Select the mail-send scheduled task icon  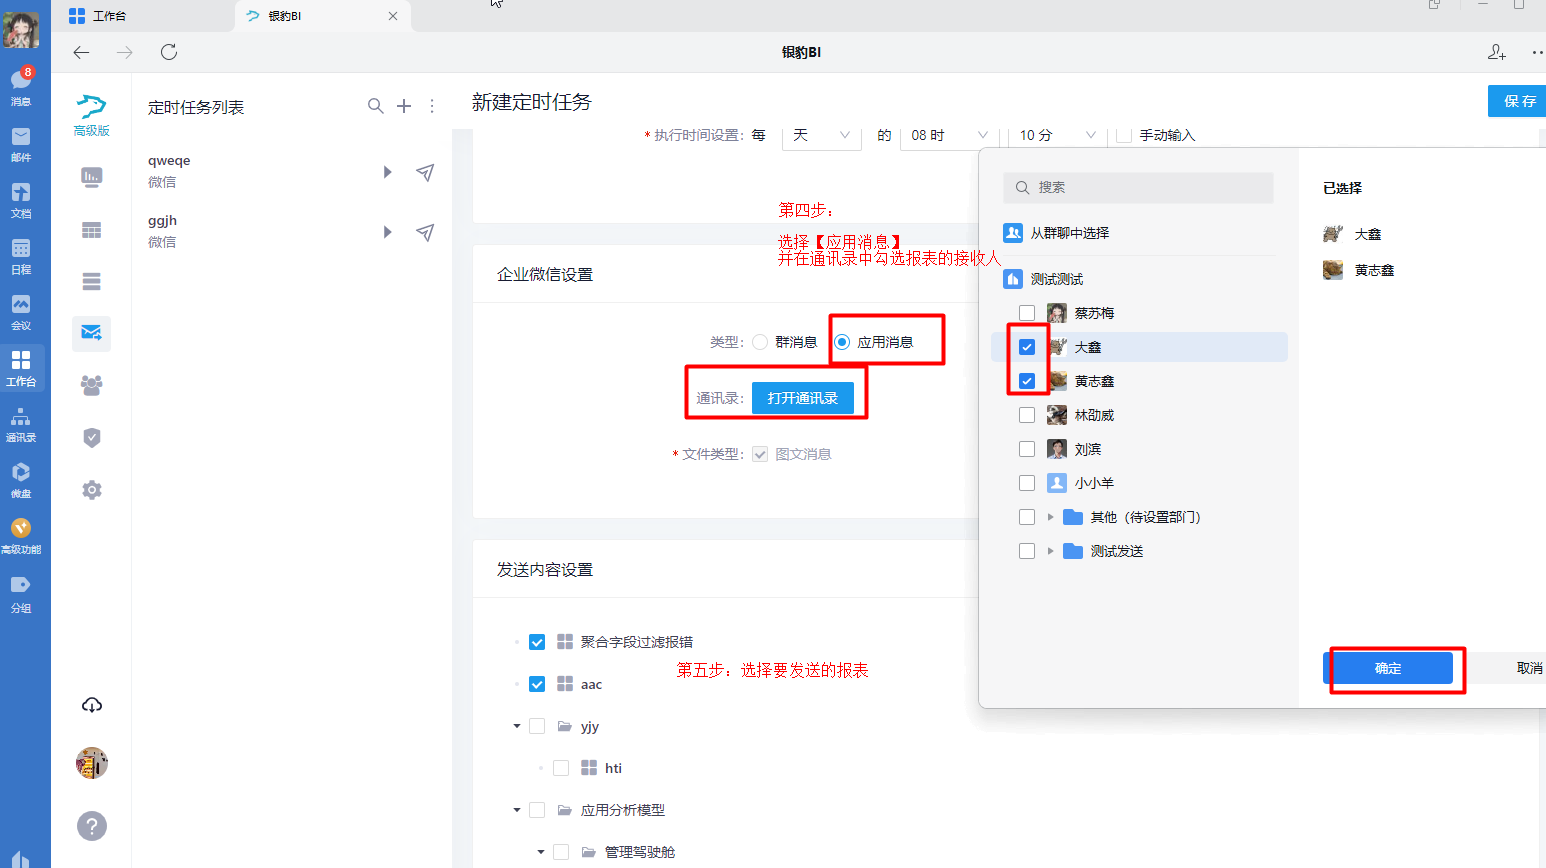pos(91,333)
